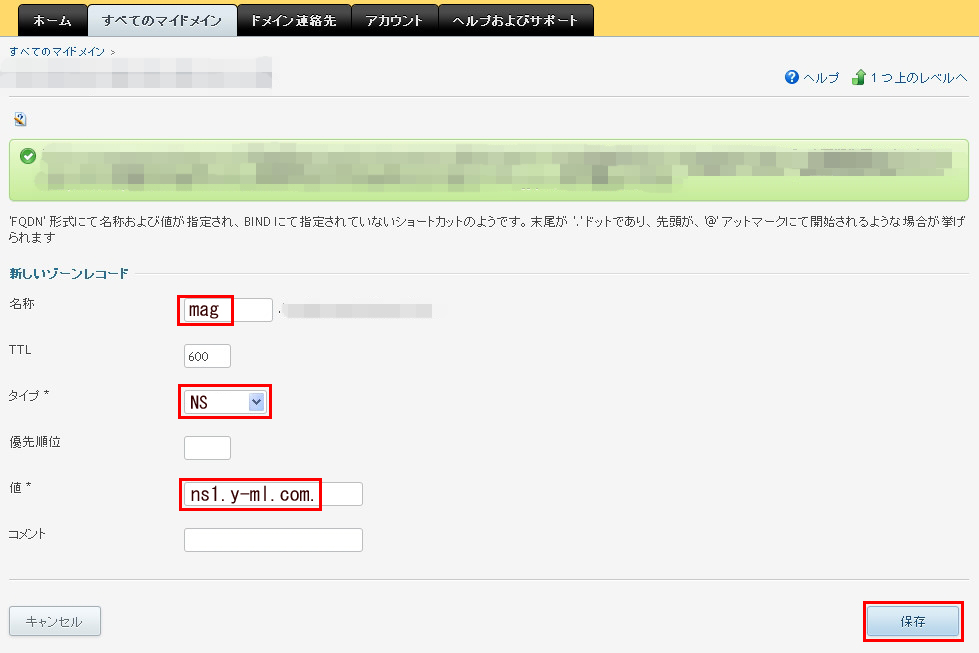
Task: Cancel with the キャンセル button
Action: pyautogui.click(x=55, y=621)
